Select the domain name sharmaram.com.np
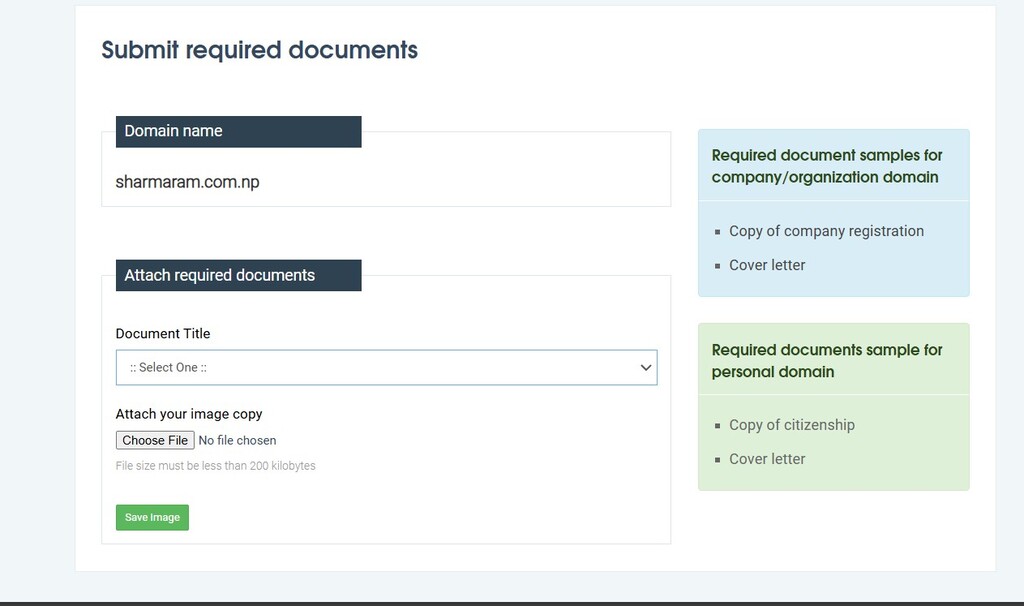The height and width of the screenshot is (606, 1024). tap(188, 182)
